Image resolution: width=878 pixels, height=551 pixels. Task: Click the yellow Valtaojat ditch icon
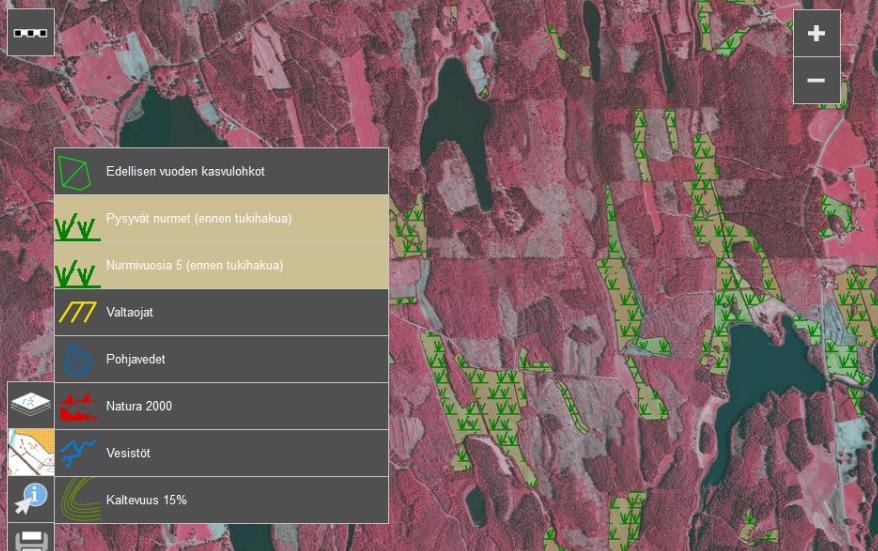[77, 312]
